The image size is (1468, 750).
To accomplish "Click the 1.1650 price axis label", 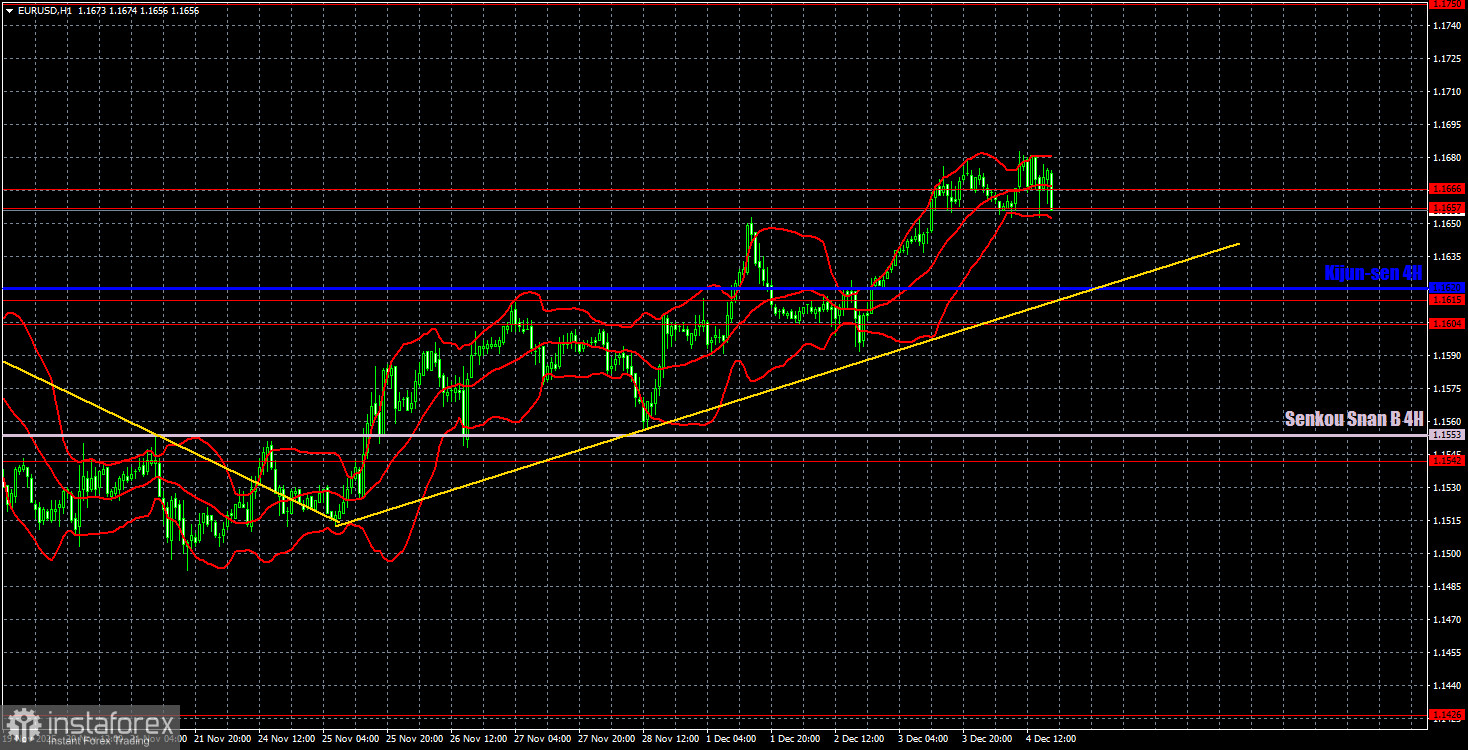I will point(1447,224).
